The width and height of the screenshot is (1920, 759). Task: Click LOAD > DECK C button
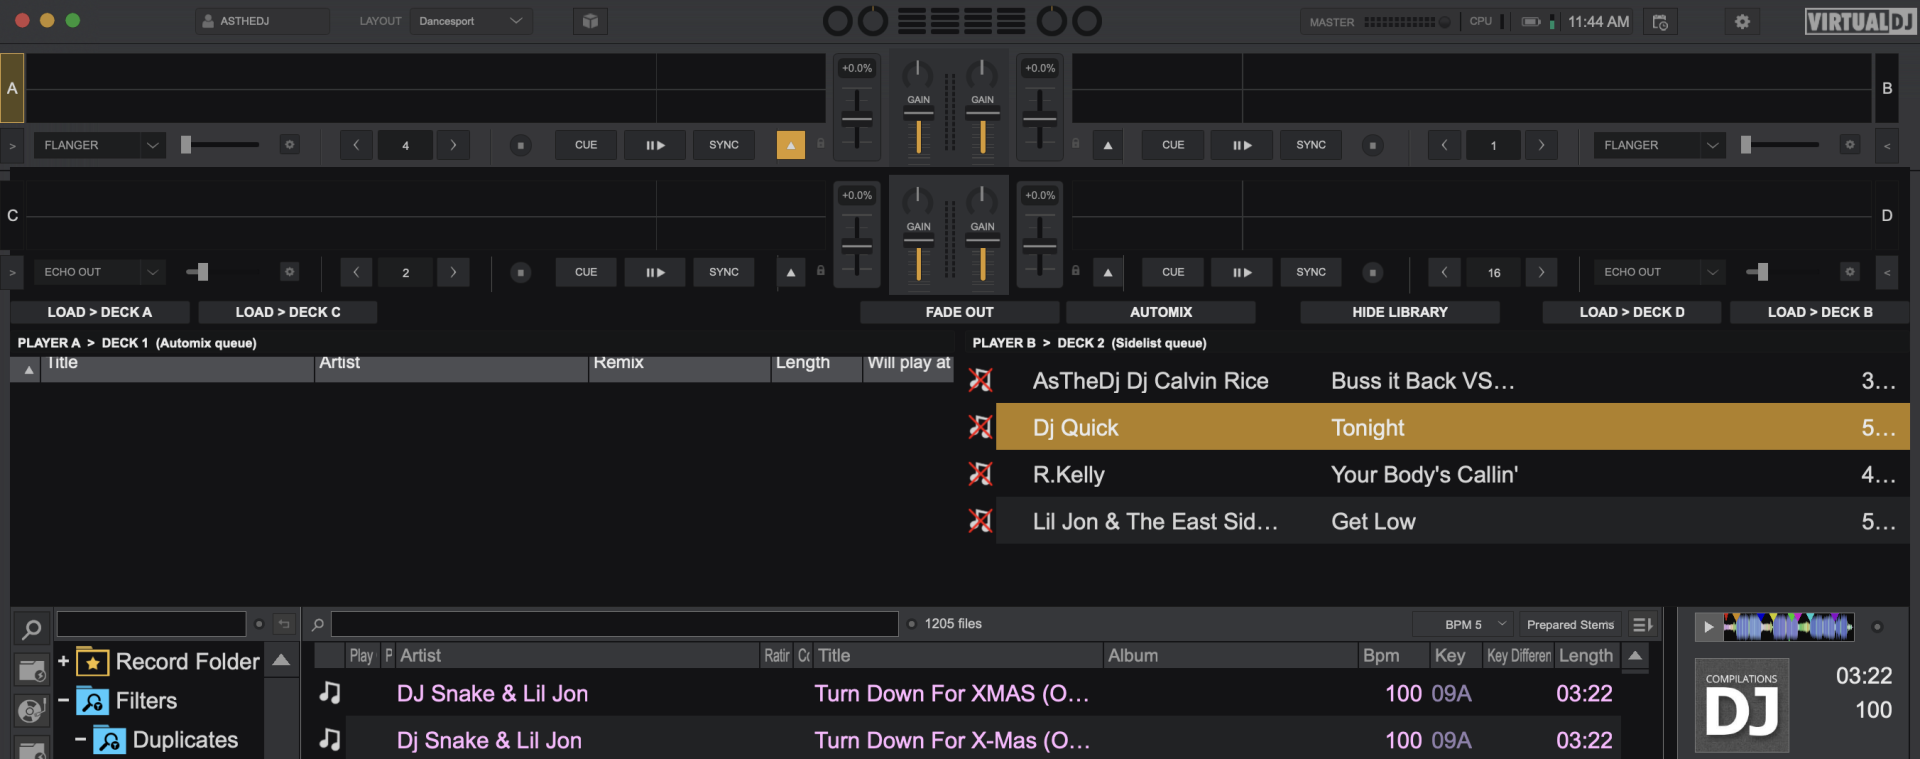pos(288,312)
